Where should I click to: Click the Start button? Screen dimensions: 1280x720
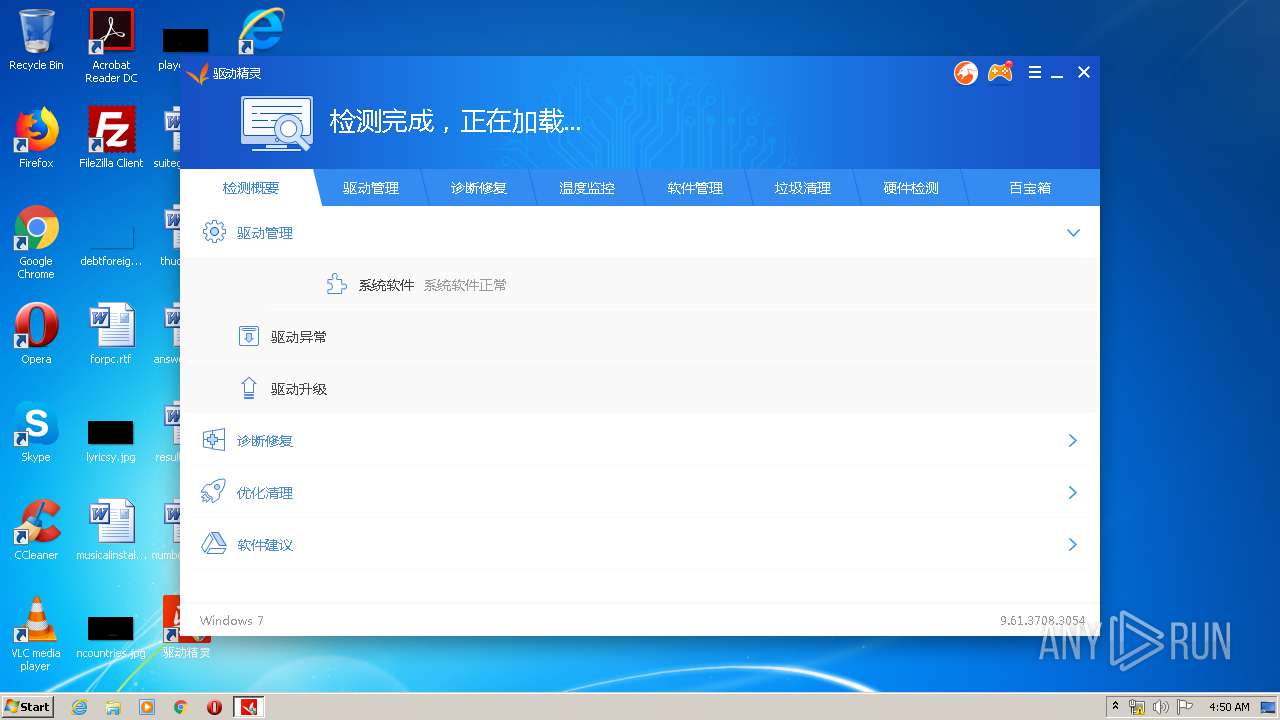(x=28, y=707)
